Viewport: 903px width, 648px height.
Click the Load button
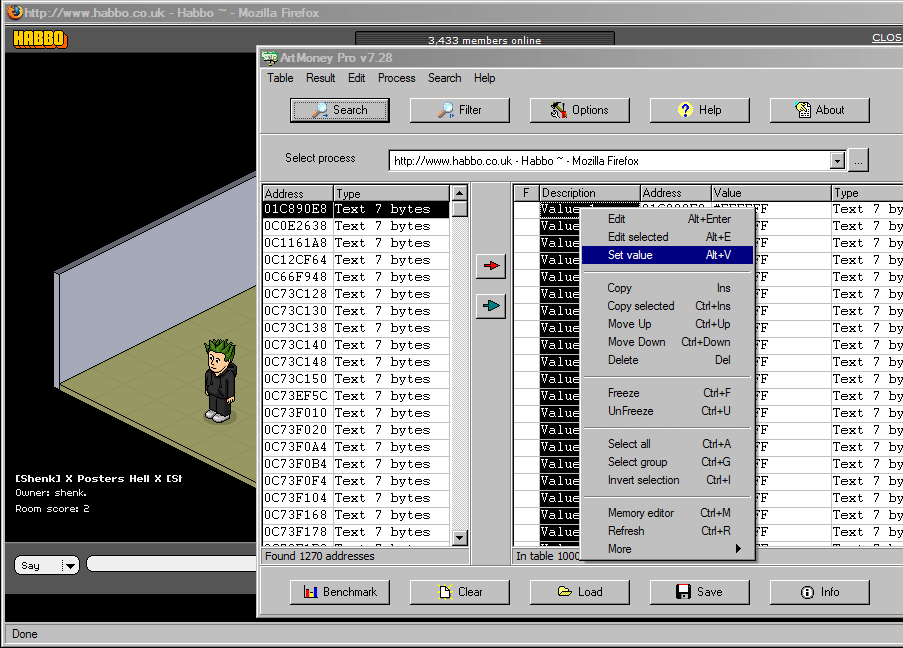(x=579, y=592)
